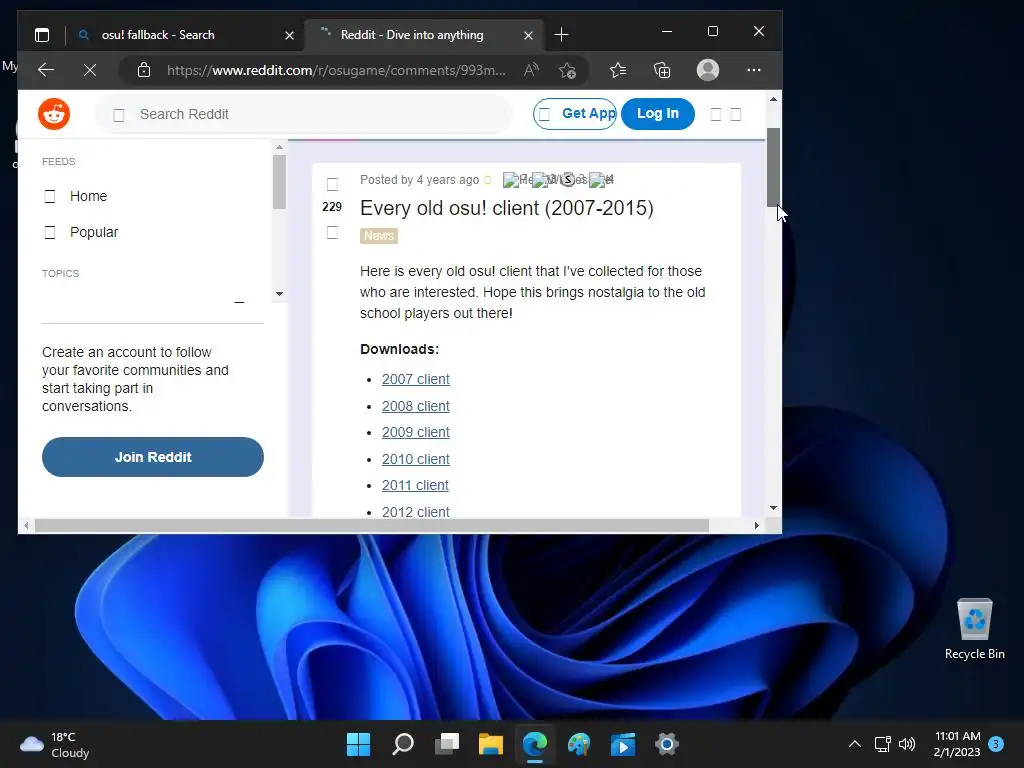Open the Home feed in sidebar
Screen dimensions: 1024x768
click(88, 196)
